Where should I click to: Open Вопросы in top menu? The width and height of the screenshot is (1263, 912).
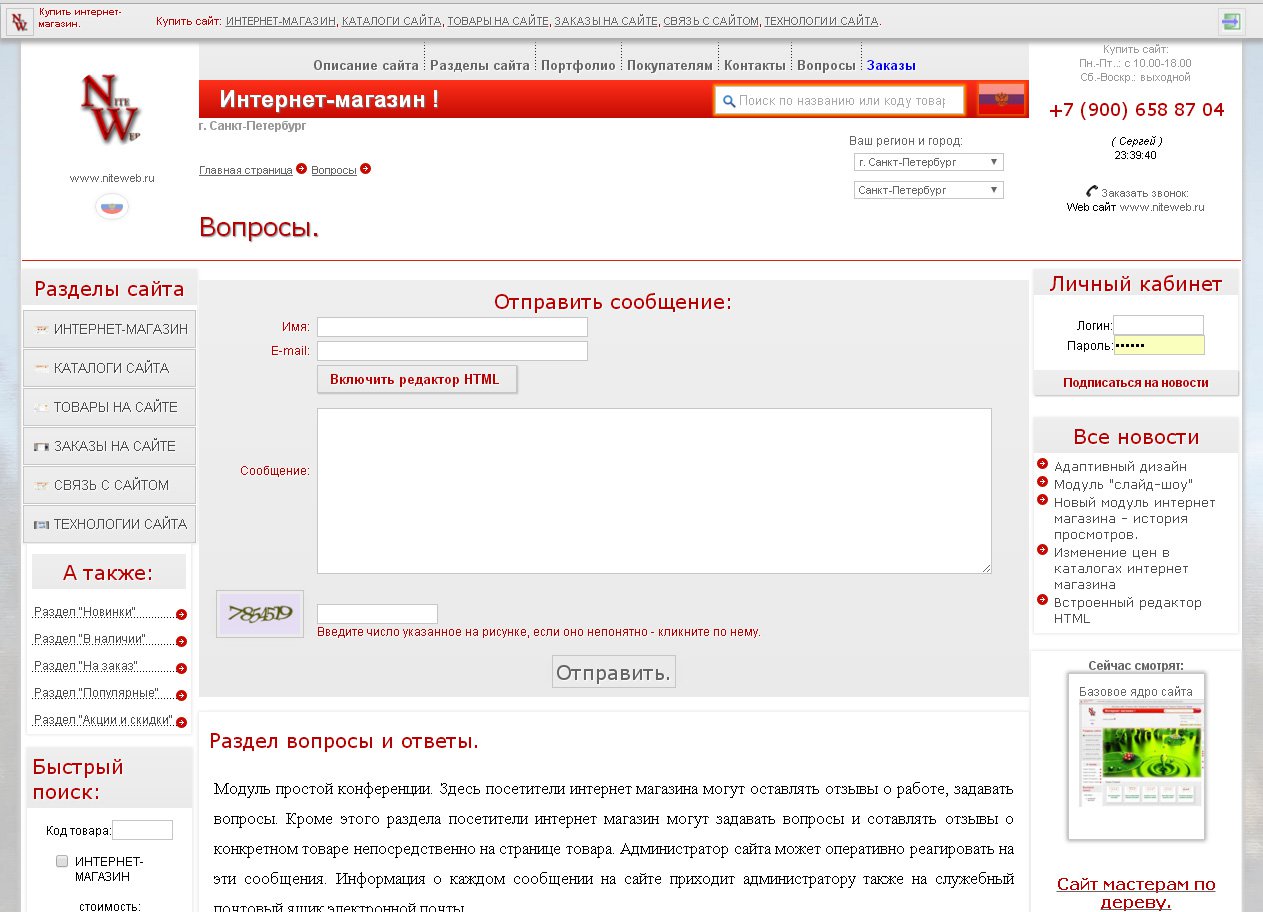coord(826,65)
